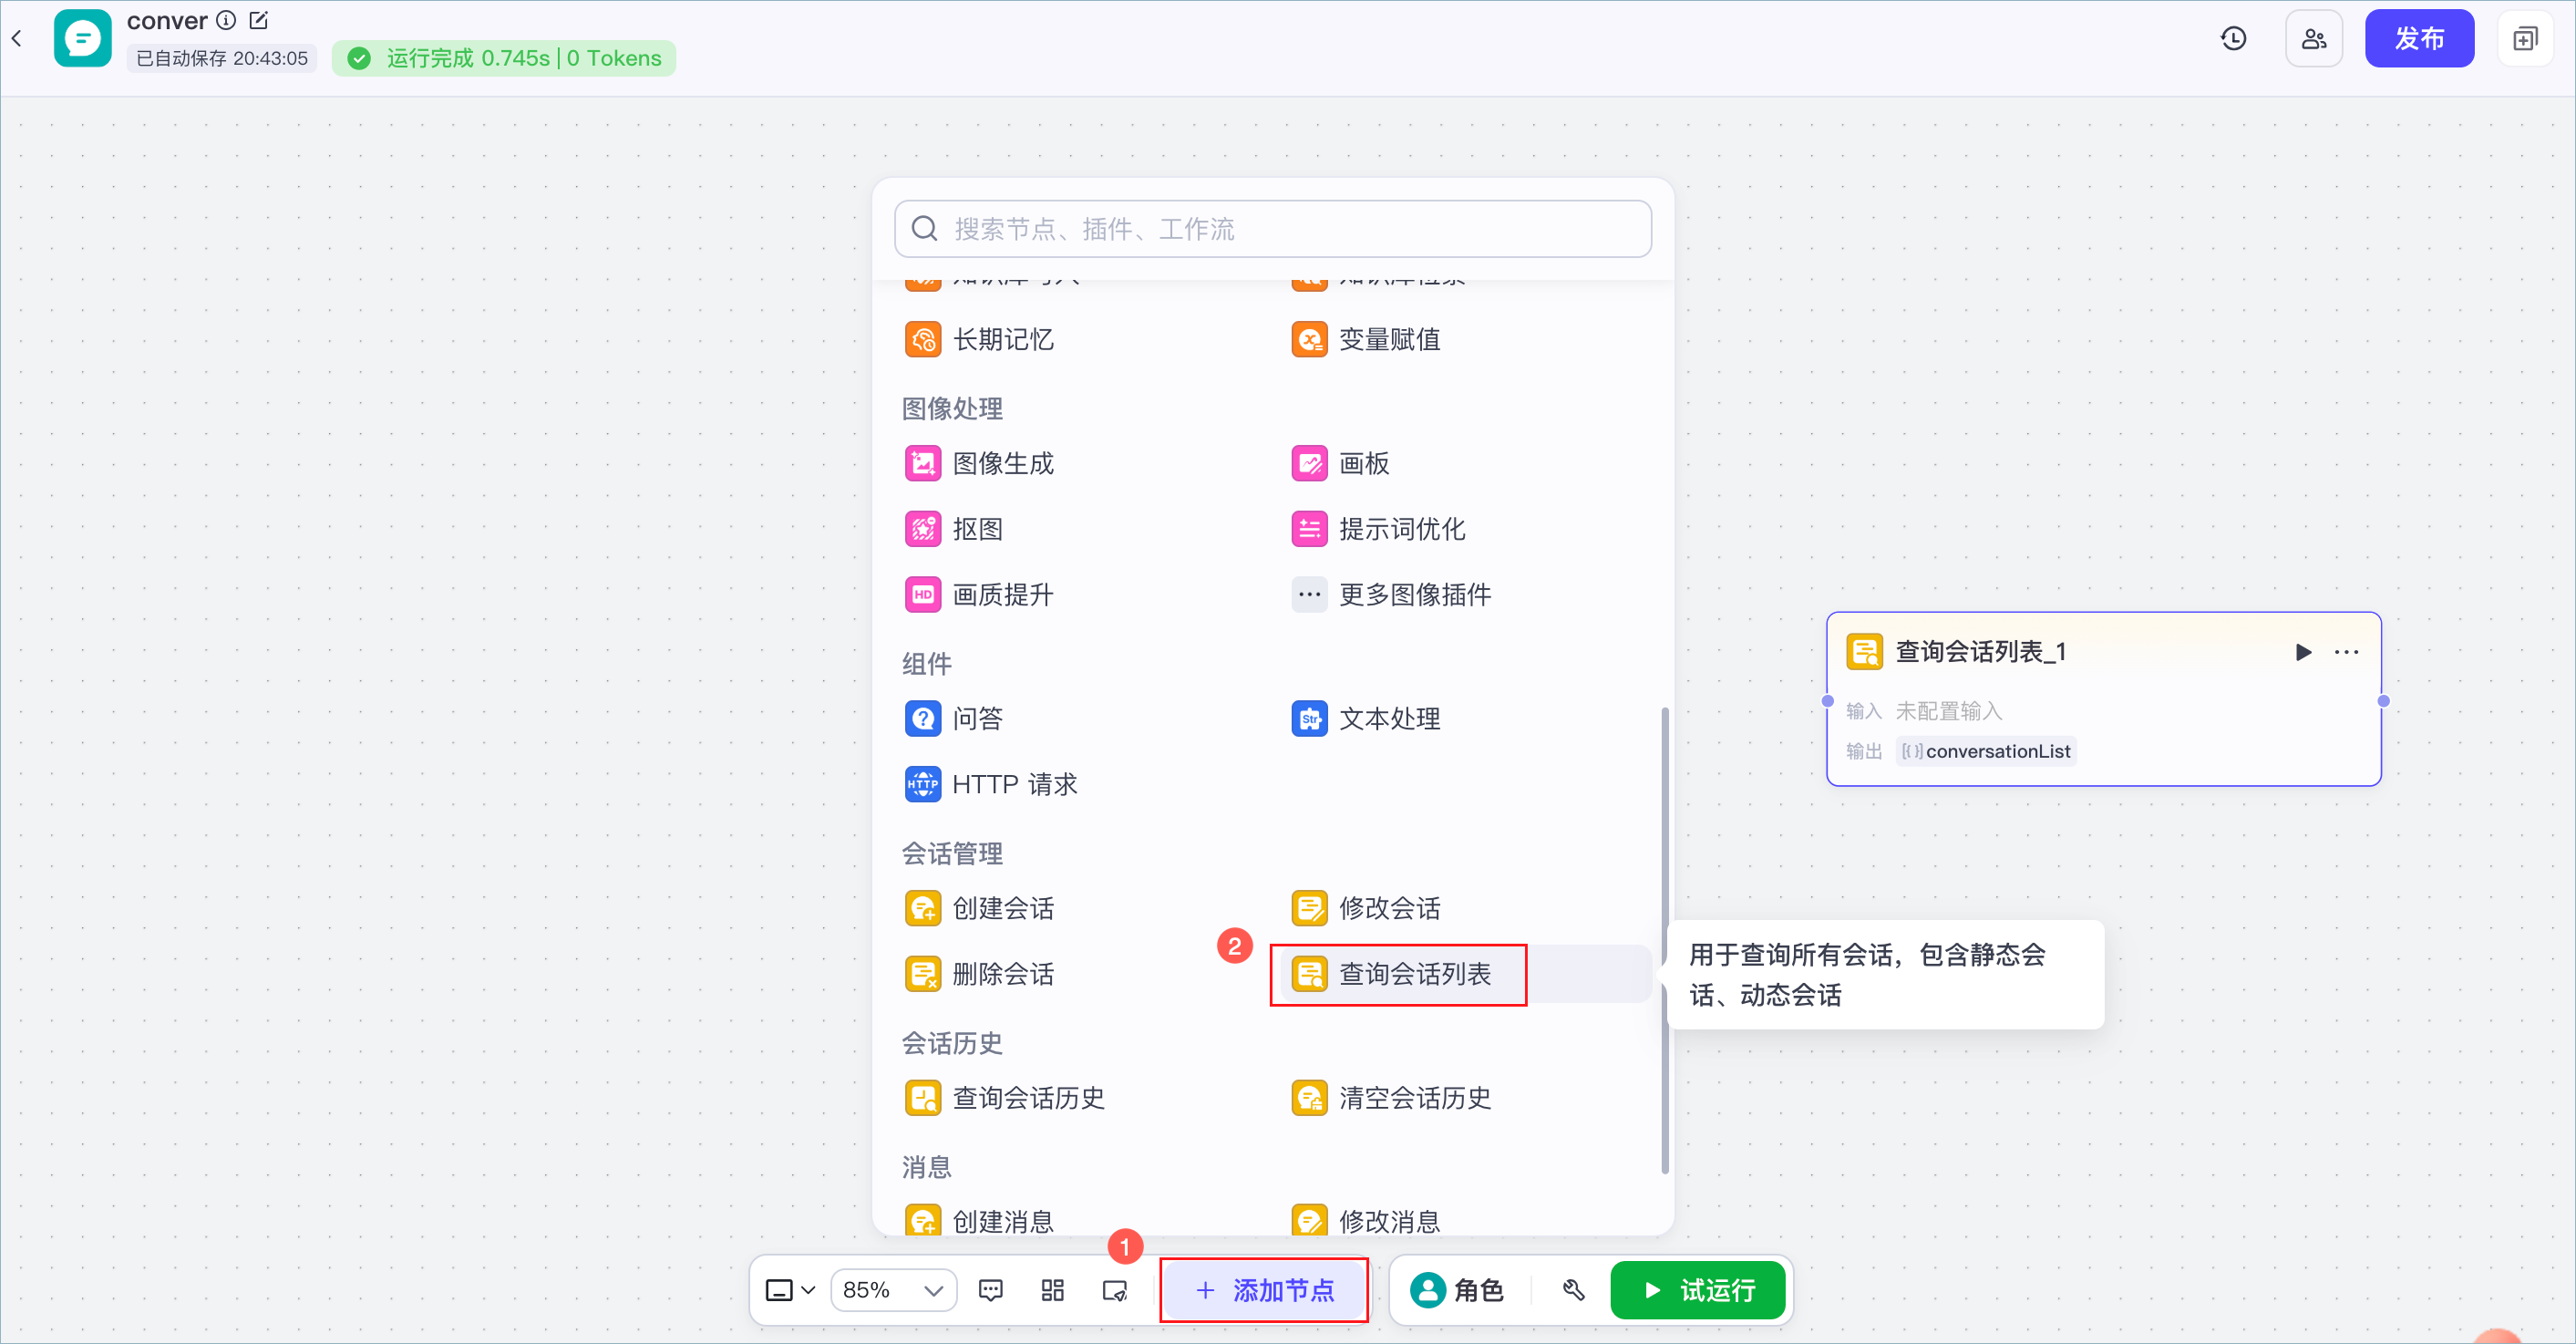
Task: Open collaborators people icon
Action: click(2314, 38)
